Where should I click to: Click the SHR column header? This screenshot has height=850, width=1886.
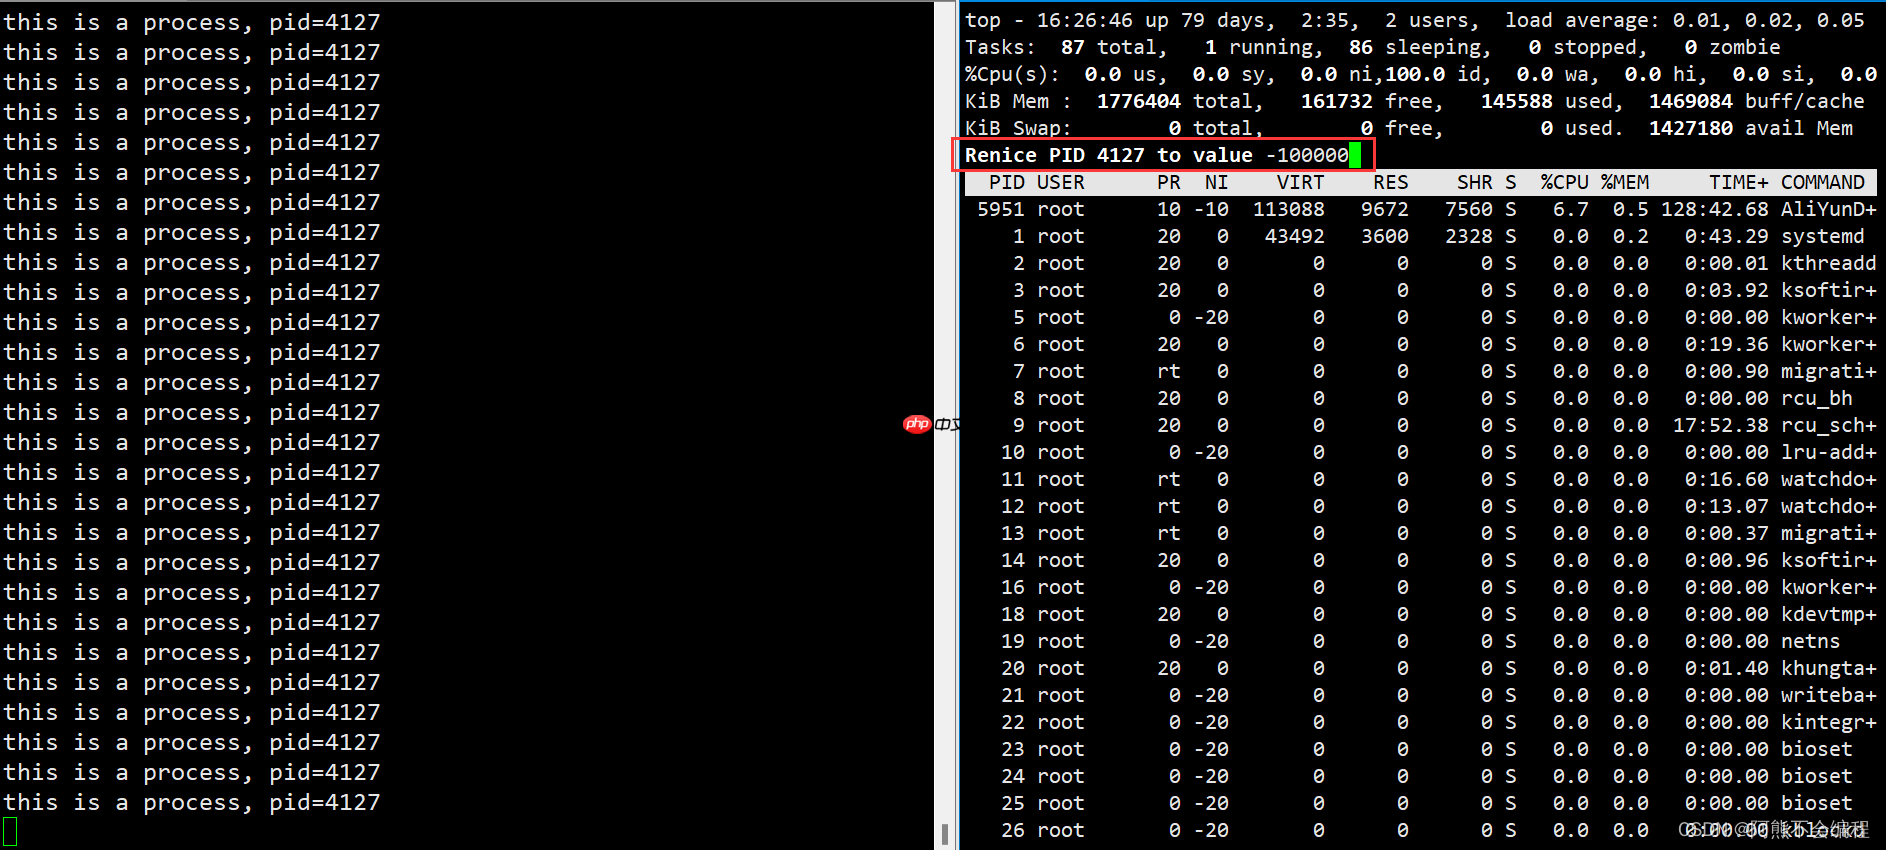[x=1475, y=182]
